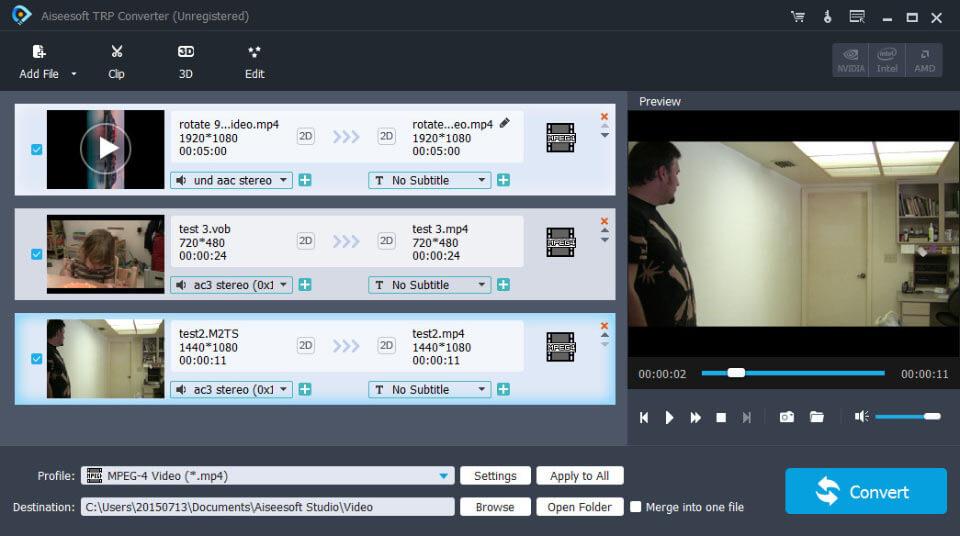Toggle output 2D mode for test2.mp4
The height and width of the screenshot is (536, 960).
(386, 345)
